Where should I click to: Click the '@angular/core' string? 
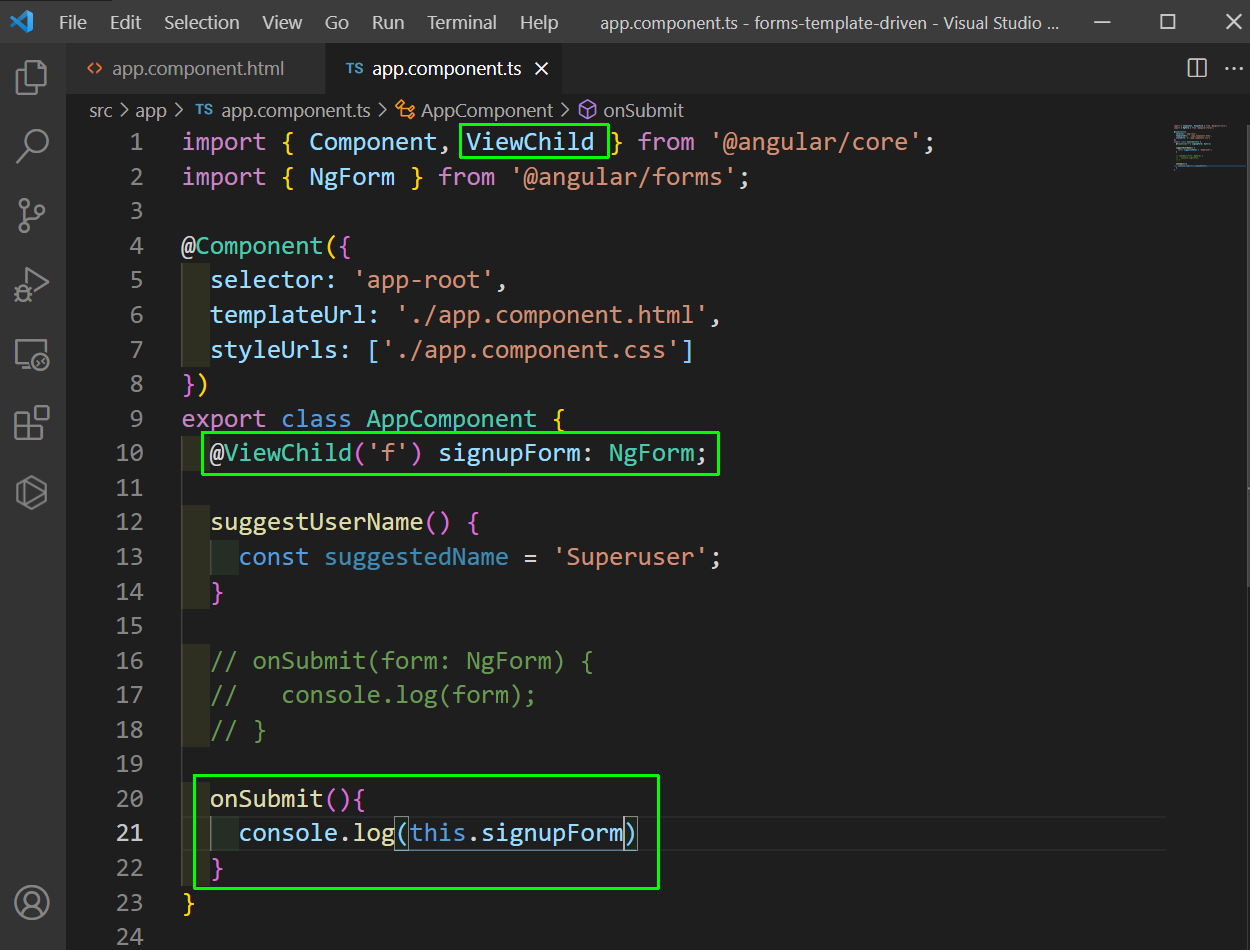pos(816,142)
